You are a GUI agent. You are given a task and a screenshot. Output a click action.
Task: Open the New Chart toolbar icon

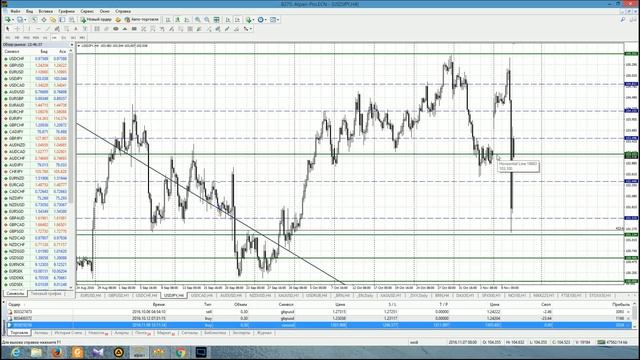pos(7,20)
